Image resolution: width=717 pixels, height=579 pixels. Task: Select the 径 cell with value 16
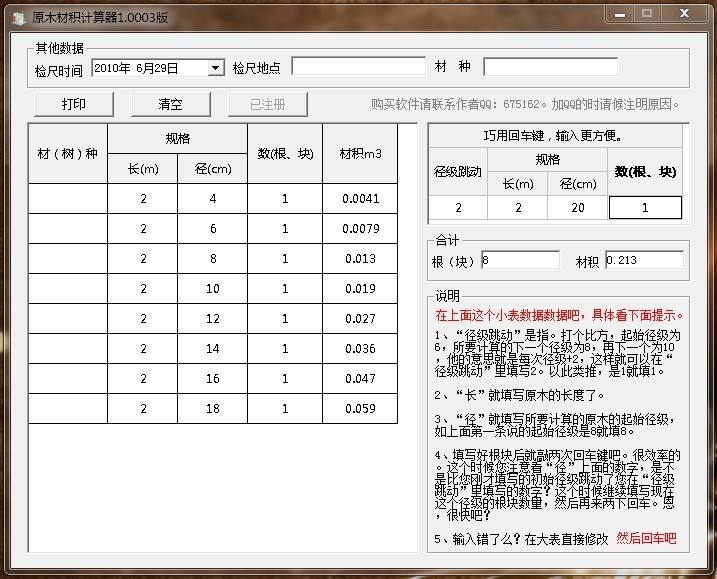pos(213,379)
